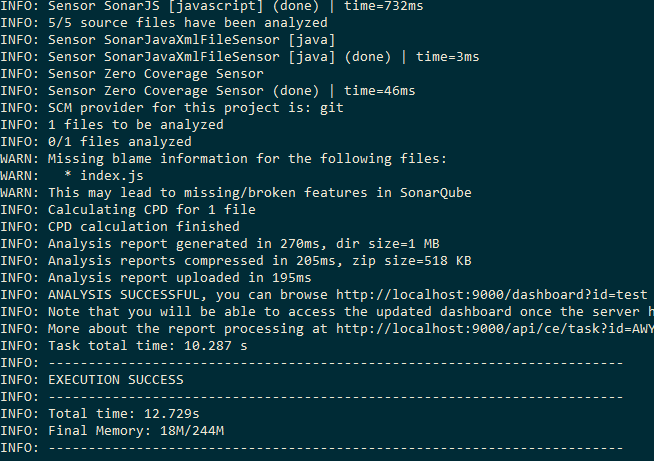The width and height of the screenshot is (654, 461).
Task: Click the 0/1 files analyzed line
Action: point(96,142)
